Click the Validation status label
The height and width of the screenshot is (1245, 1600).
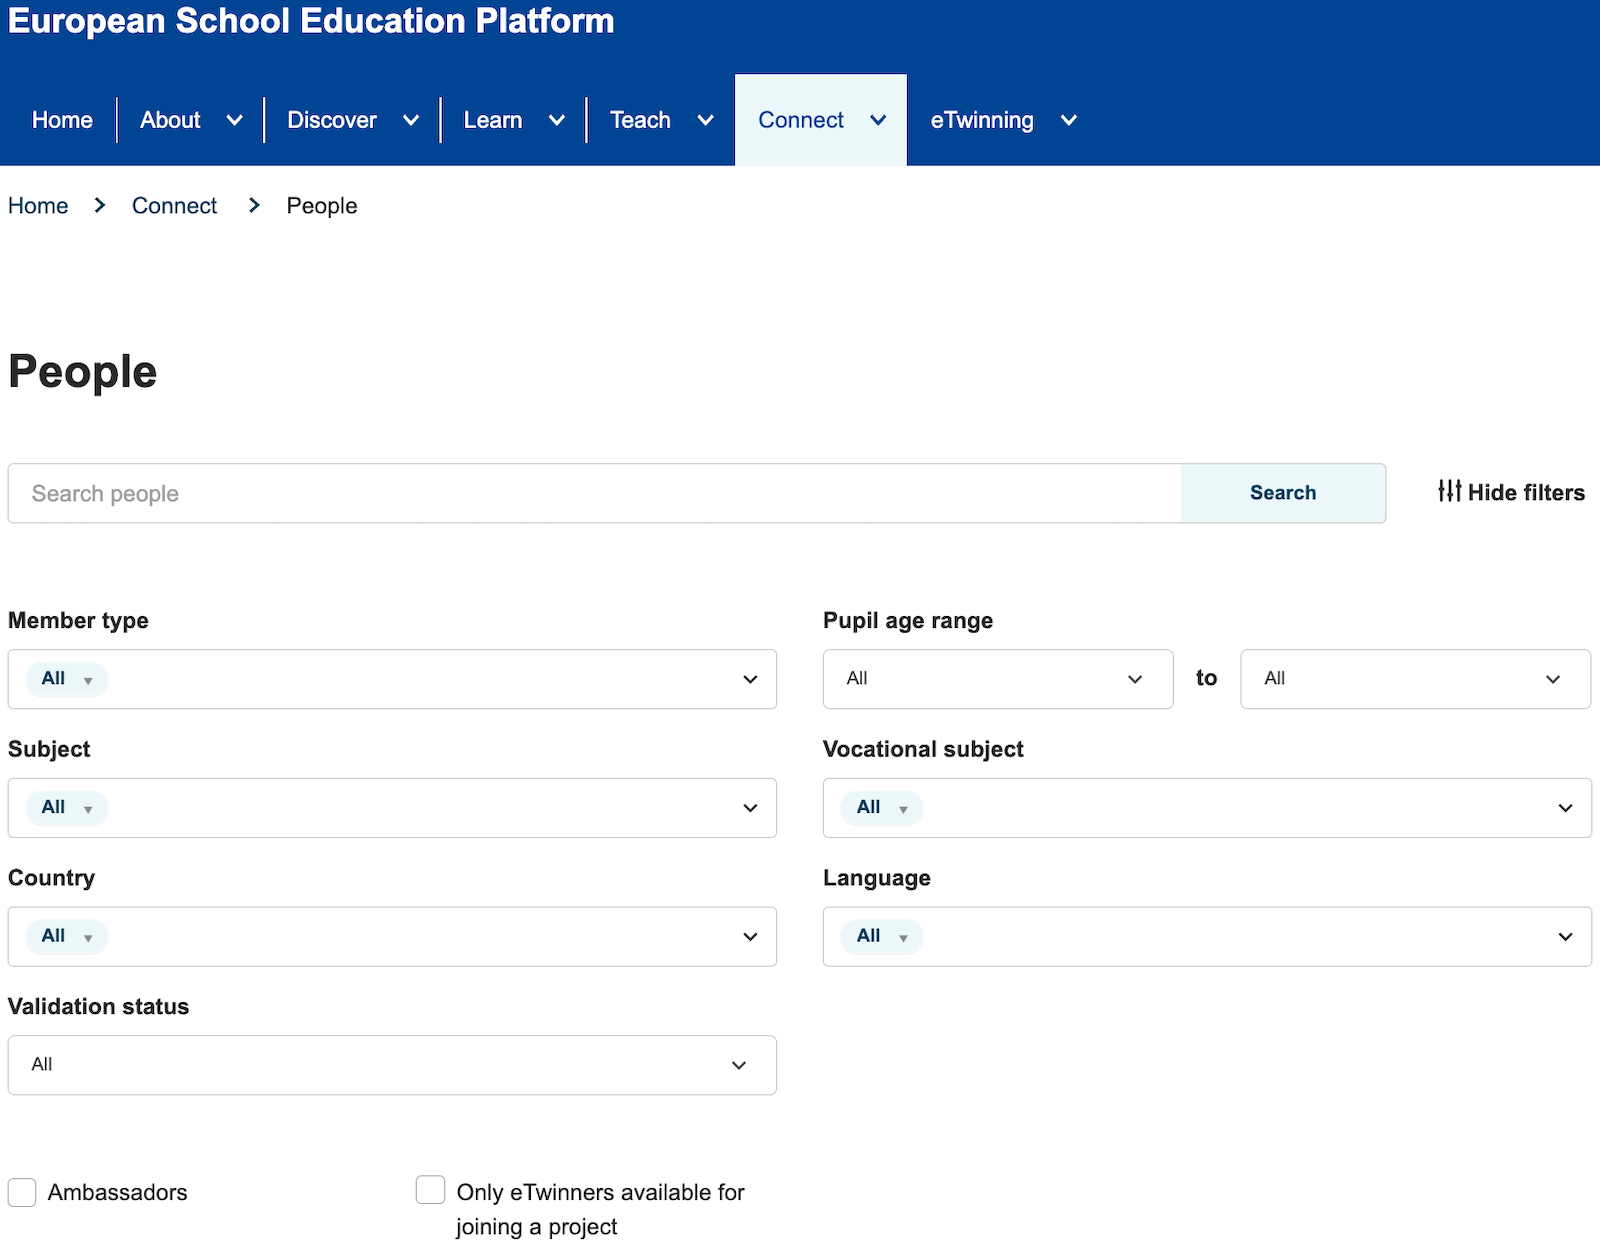tap(98, 1006)
